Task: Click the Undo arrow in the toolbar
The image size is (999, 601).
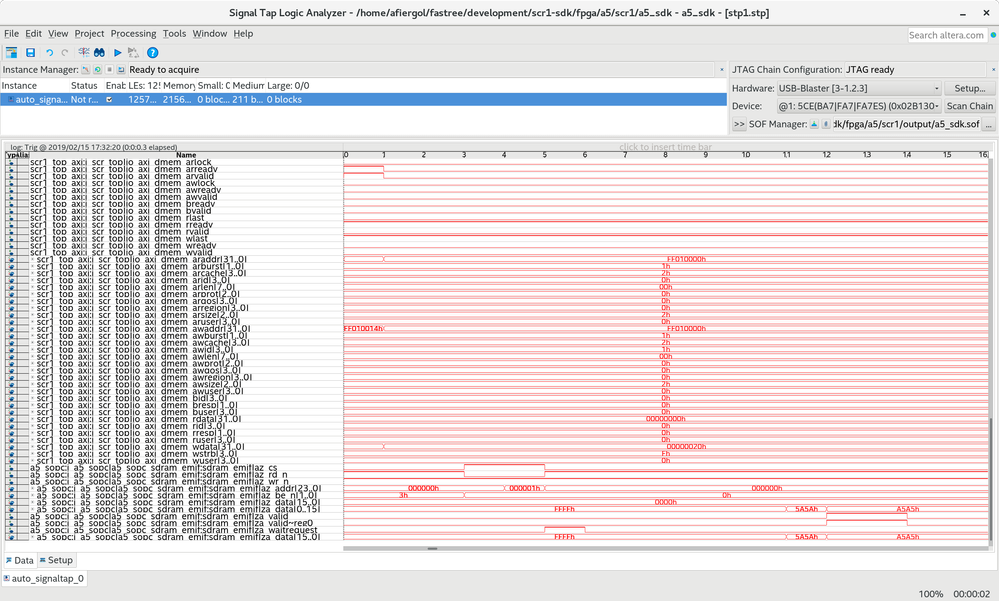Action: (x=49, y=52)
